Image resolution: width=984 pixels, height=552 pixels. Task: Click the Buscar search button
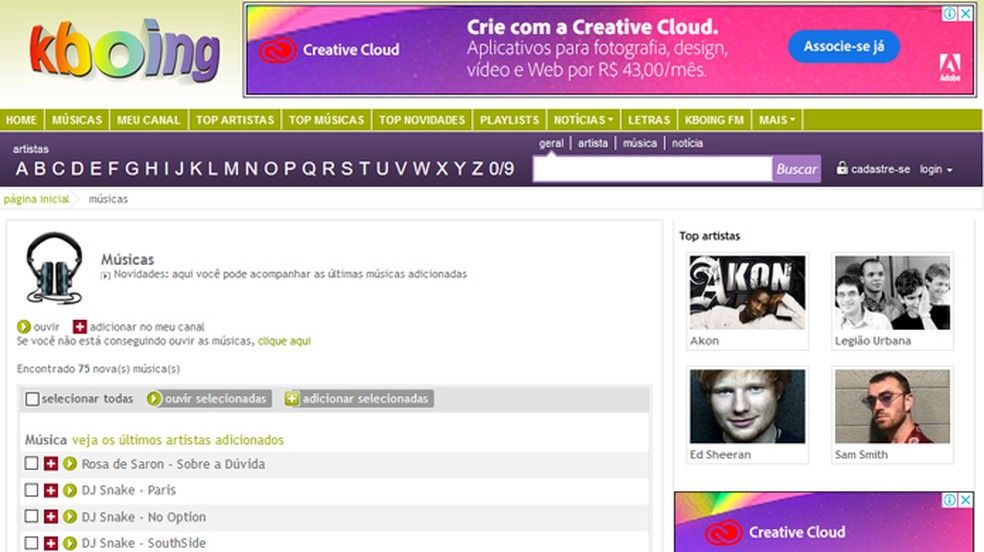point(796,169)
